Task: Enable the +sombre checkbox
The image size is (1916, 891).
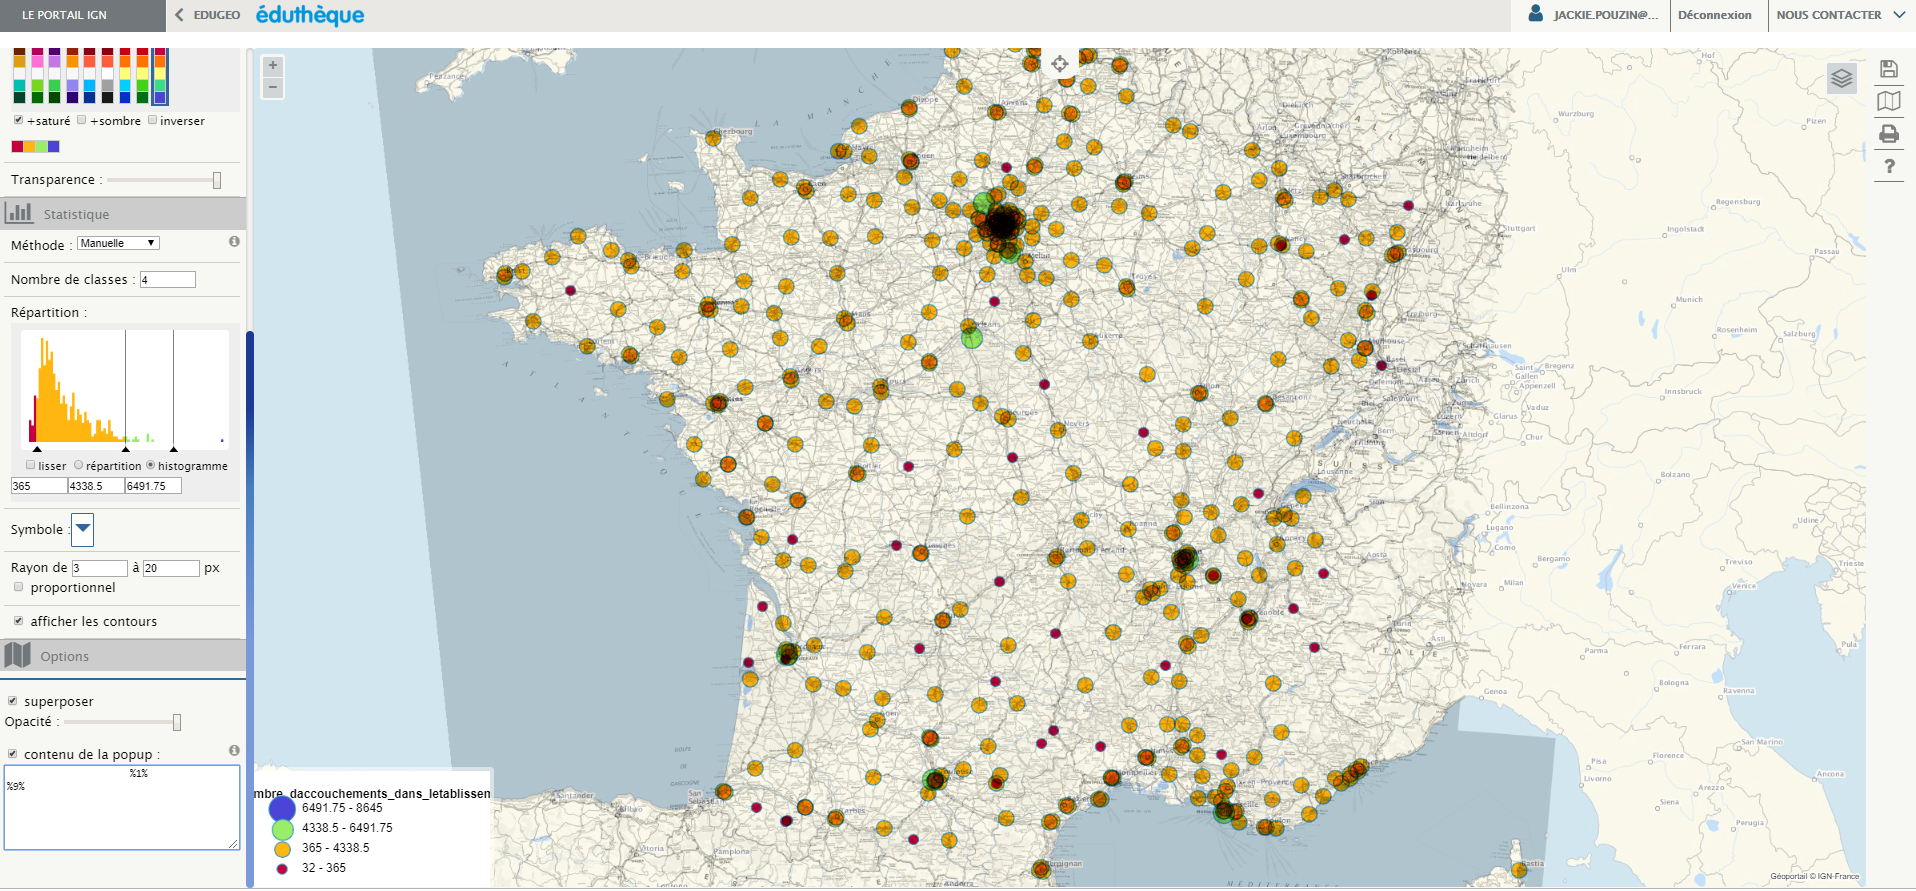Action: [x=82, y=120]
